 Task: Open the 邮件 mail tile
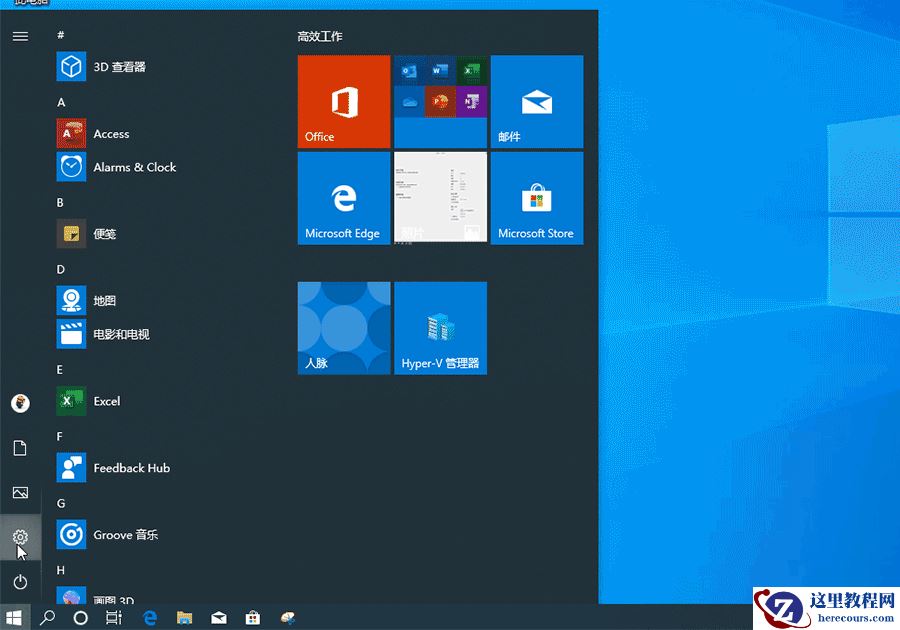point(537,102)
